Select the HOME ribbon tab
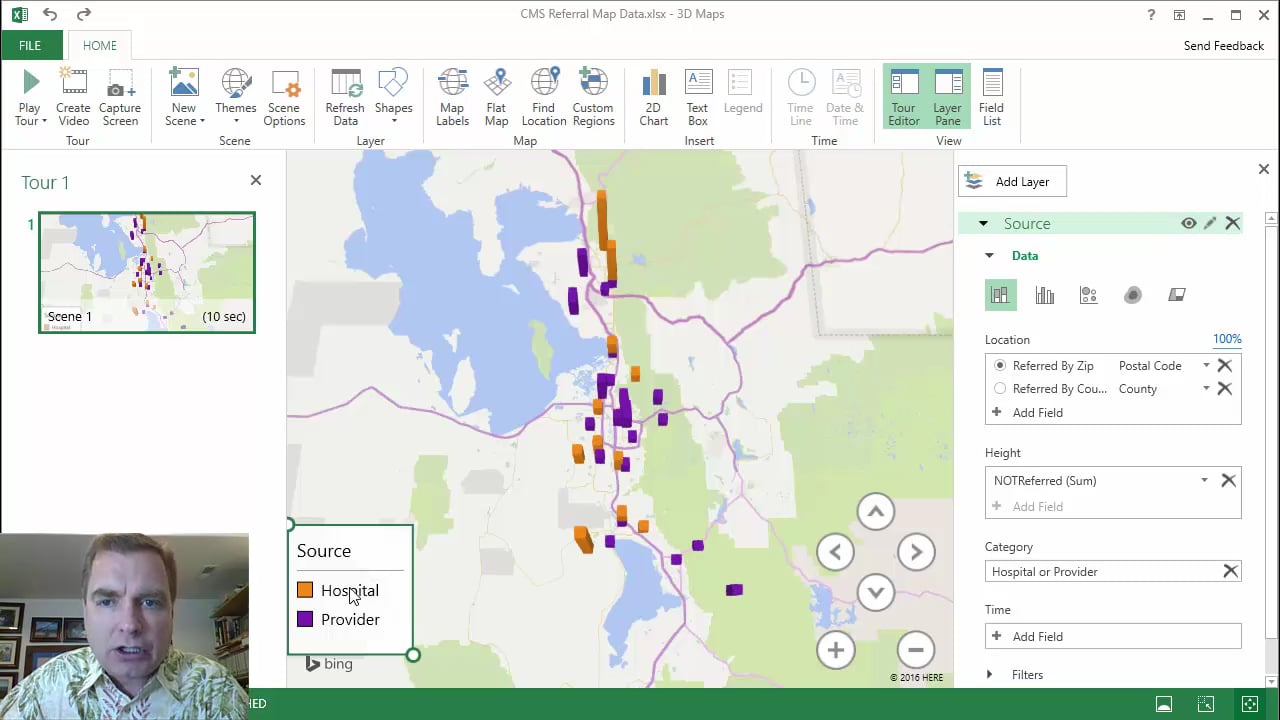The image size is (1280, 720). click(x=100, y=46)
